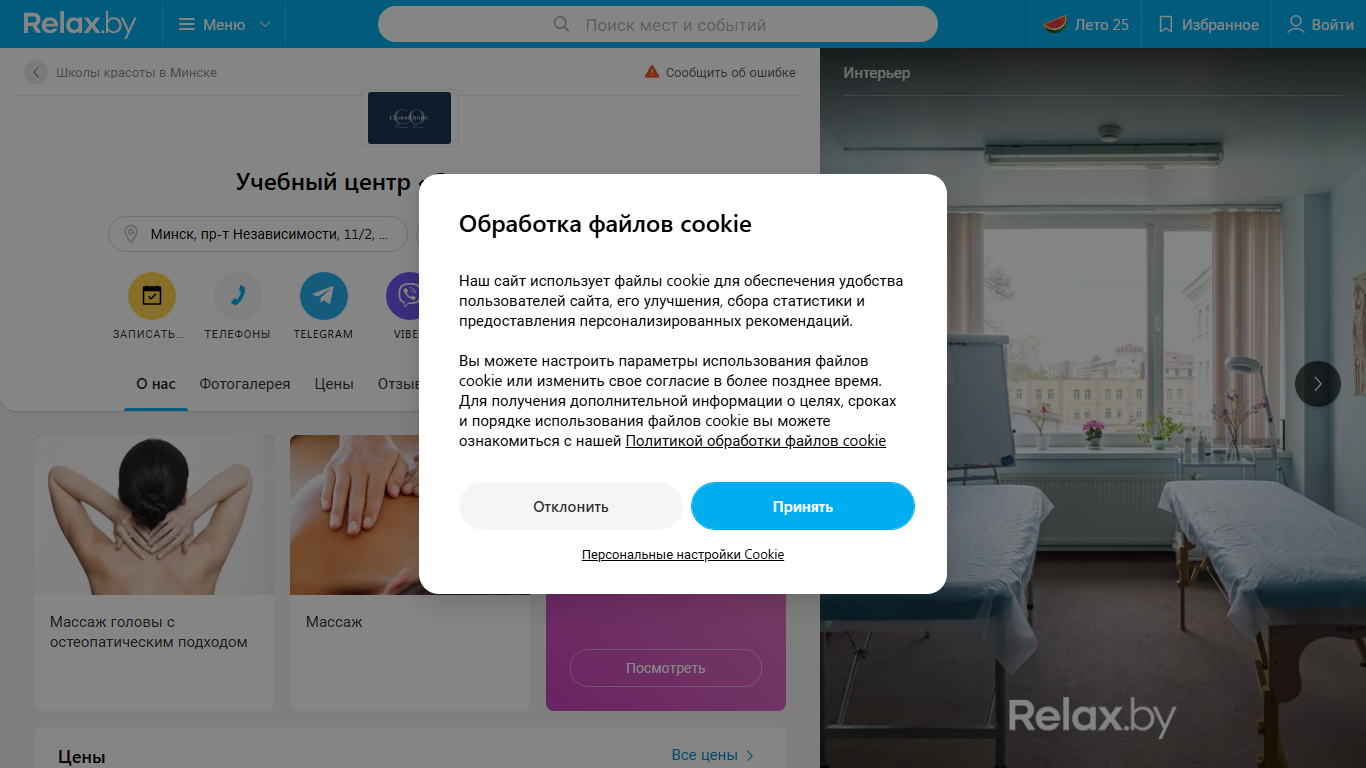Click the back arrow beside Школы красоты
Image resolution: width=1366 pixels, height=768 pixels.
click(36, 72)
